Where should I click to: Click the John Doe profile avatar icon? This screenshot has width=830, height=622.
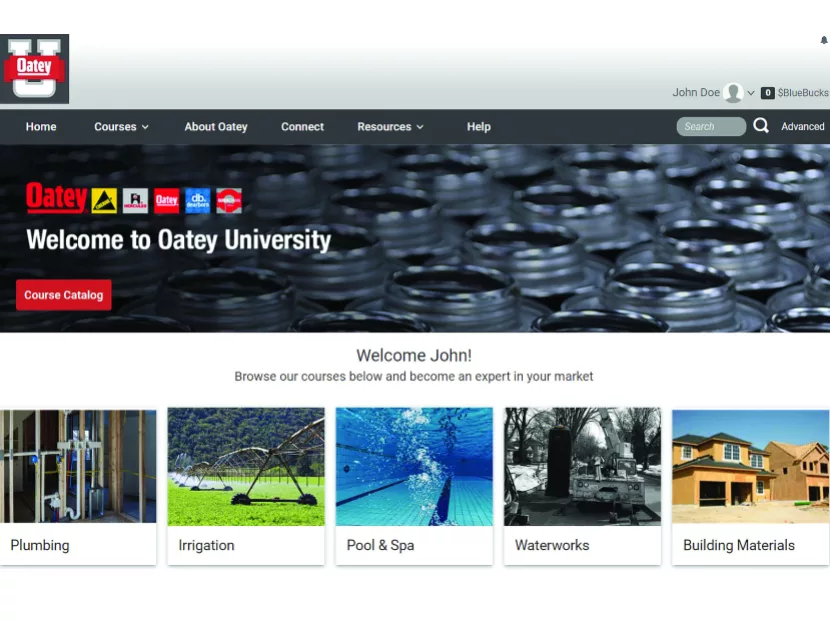[731, 93]
